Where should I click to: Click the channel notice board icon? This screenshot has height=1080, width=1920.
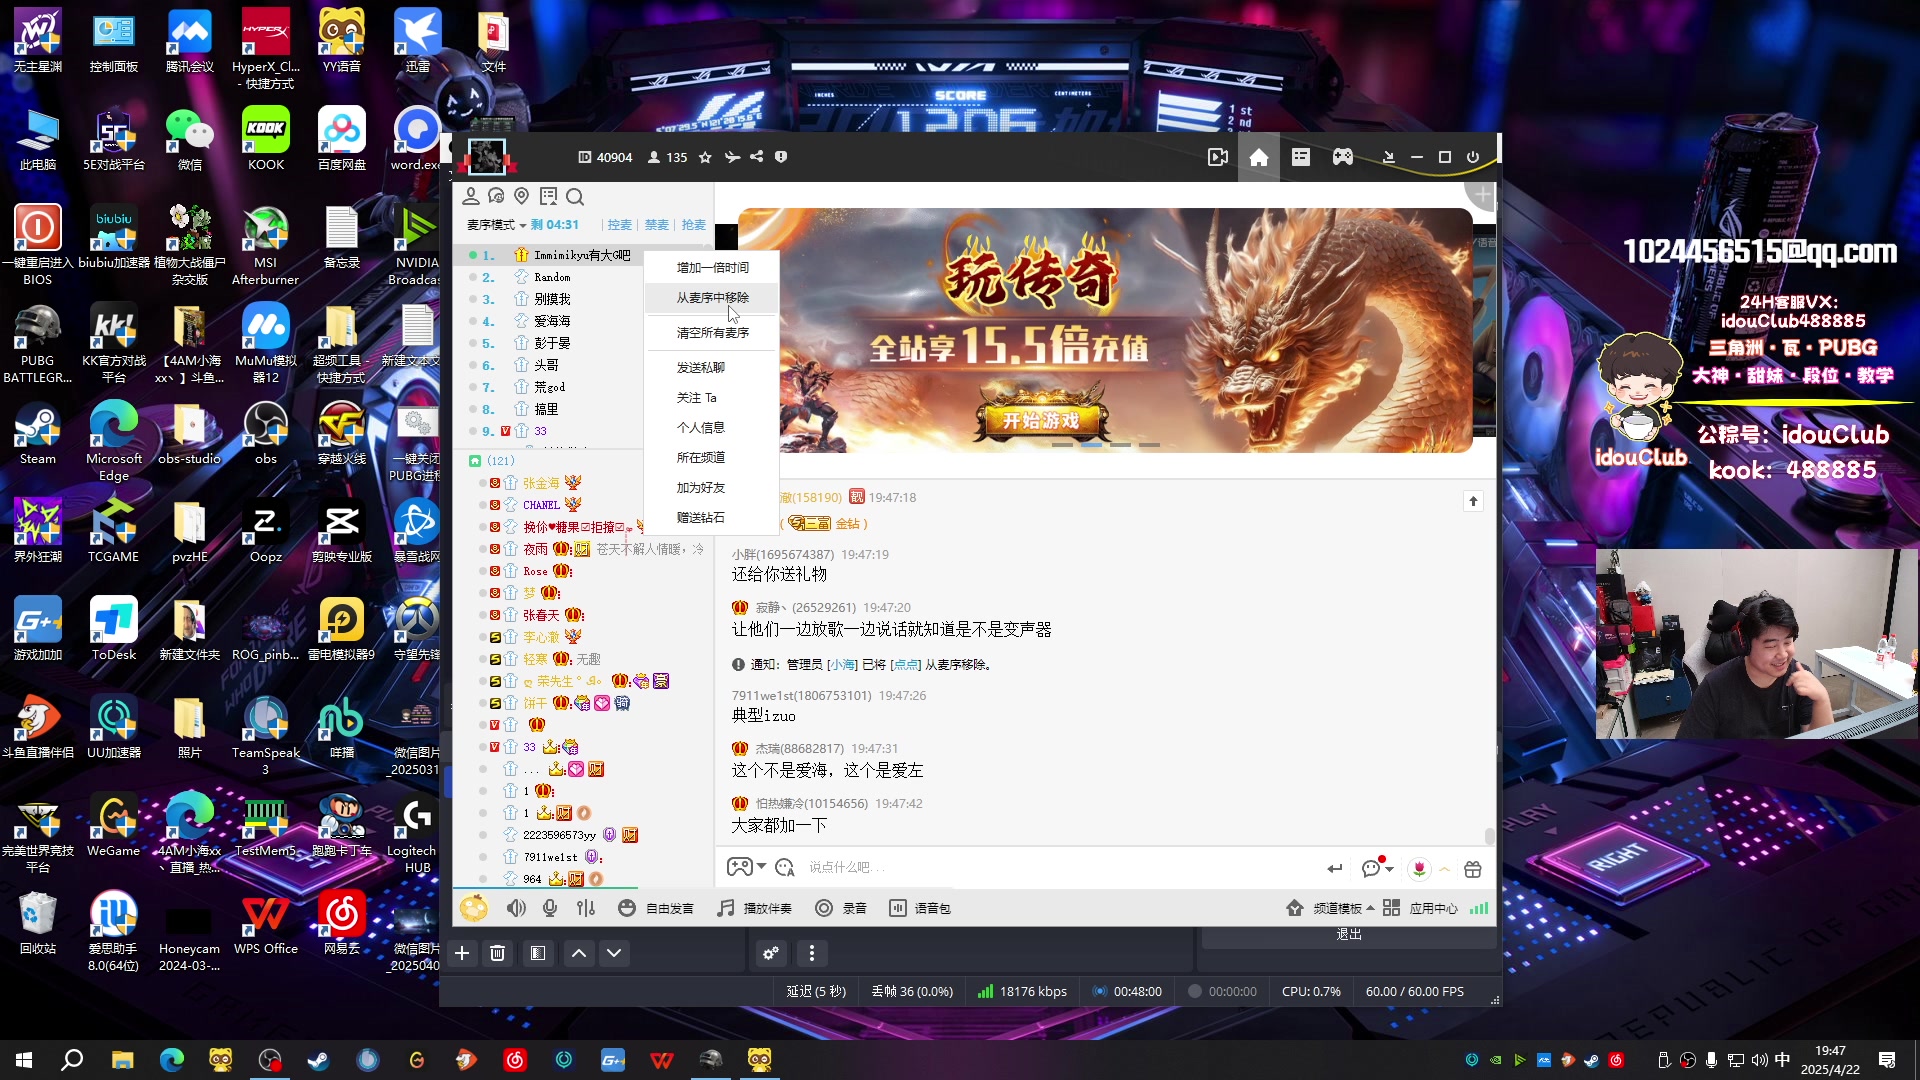pyautogui.click(x=548, y=196)
